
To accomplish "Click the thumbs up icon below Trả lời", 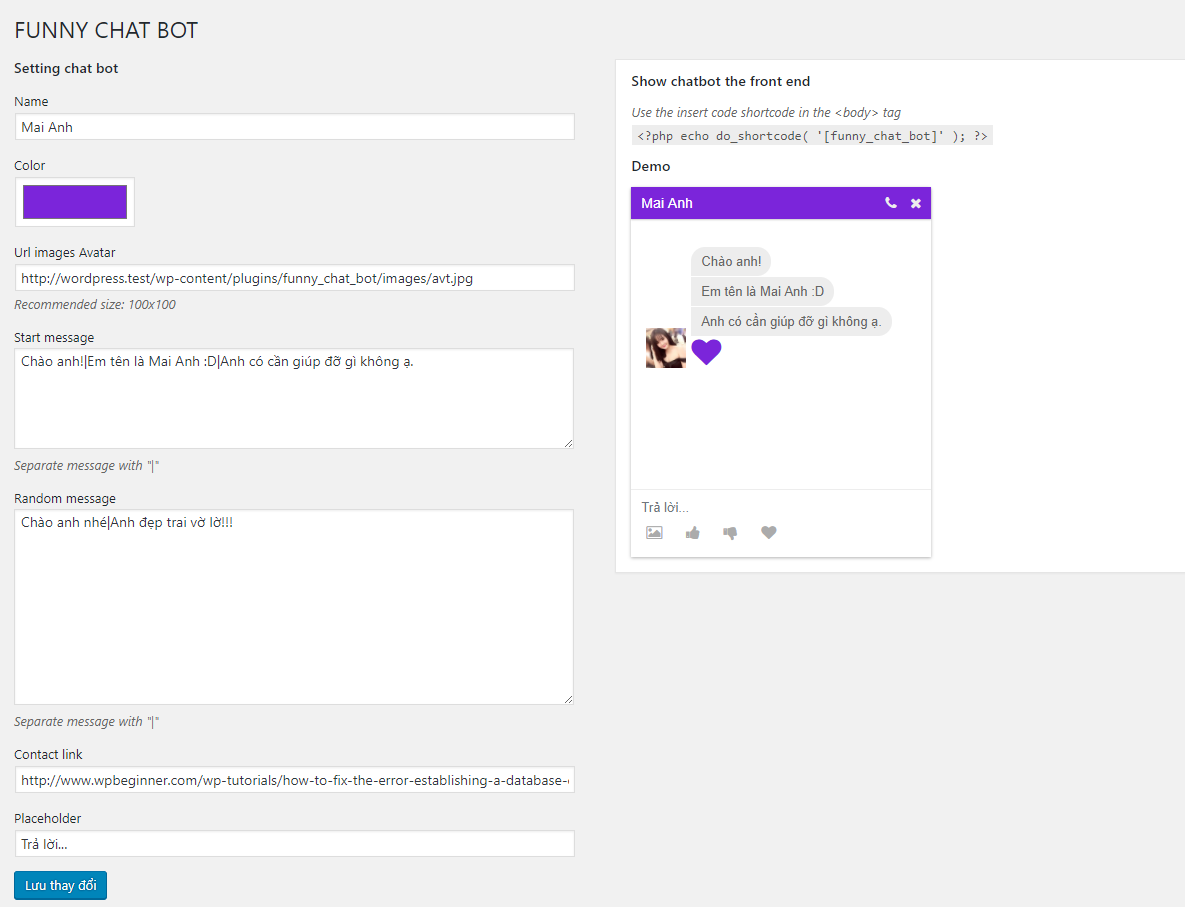I will click(692, 532).
